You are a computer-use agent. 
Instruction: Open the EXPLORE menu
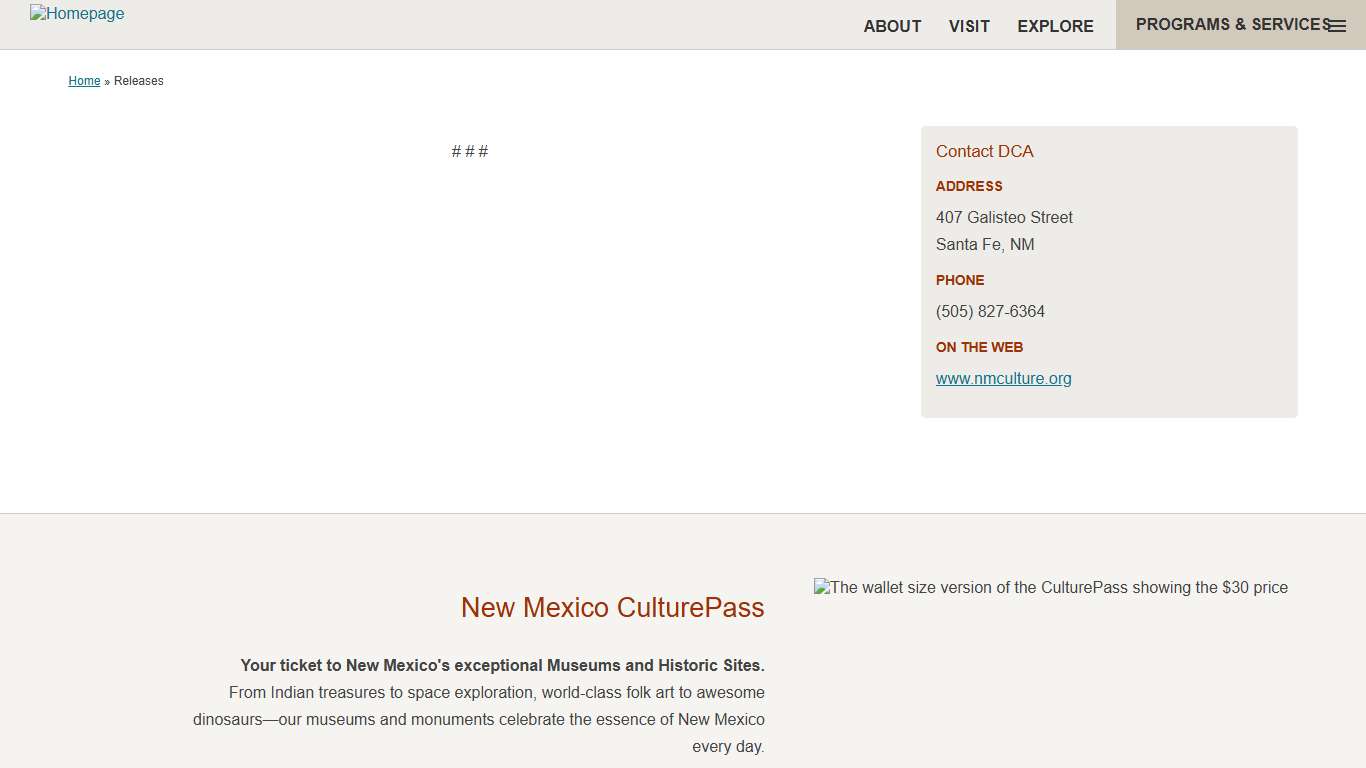(1055, 26)
